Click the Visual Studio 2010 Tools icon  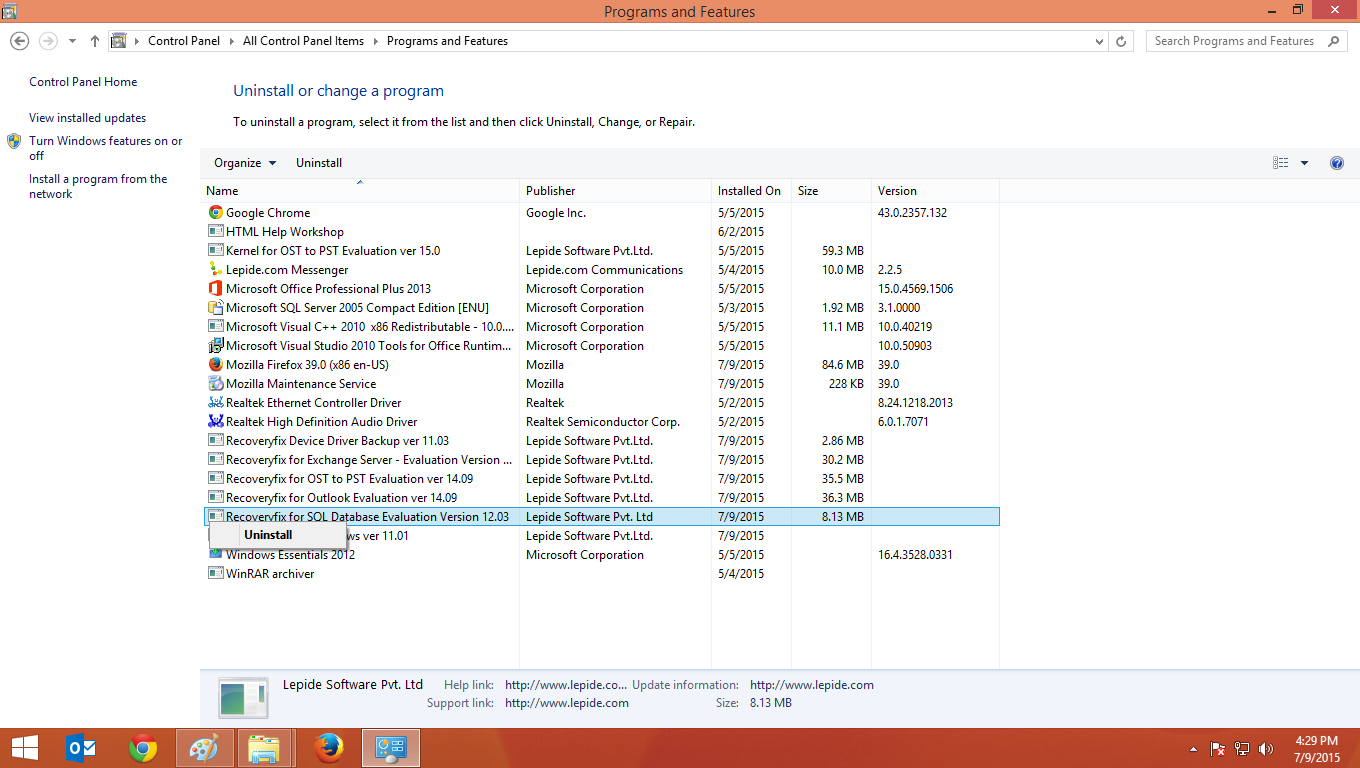[x=215, y=345]
